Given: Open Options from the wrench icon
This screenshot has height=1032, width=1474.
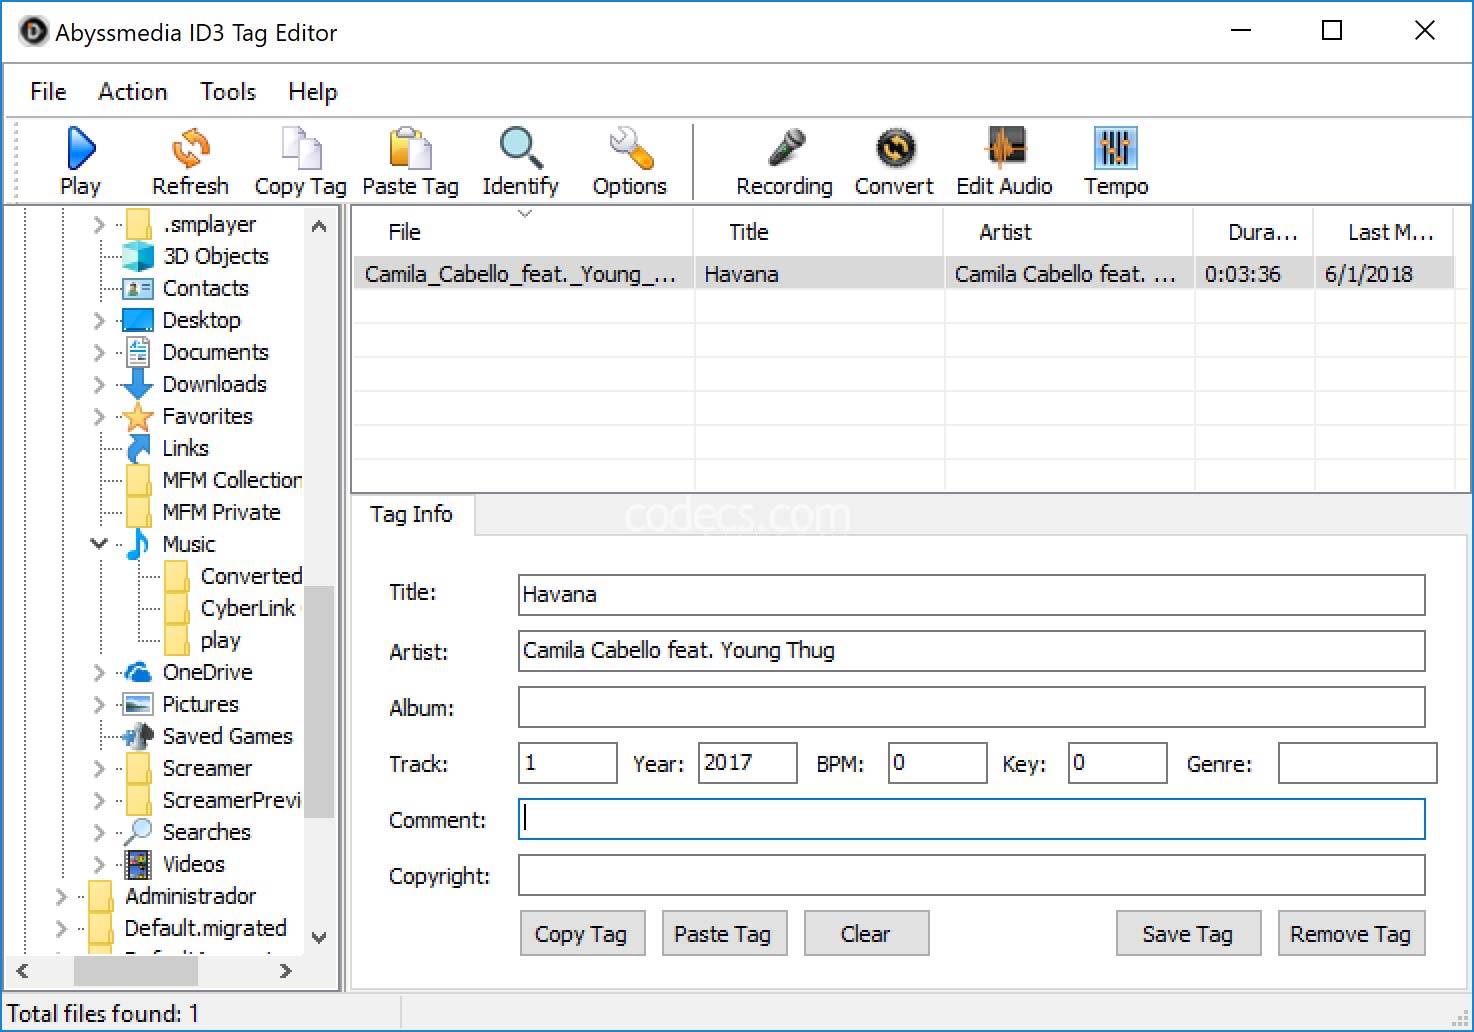Looking at the screenshot, I should (x=630, y=162).
